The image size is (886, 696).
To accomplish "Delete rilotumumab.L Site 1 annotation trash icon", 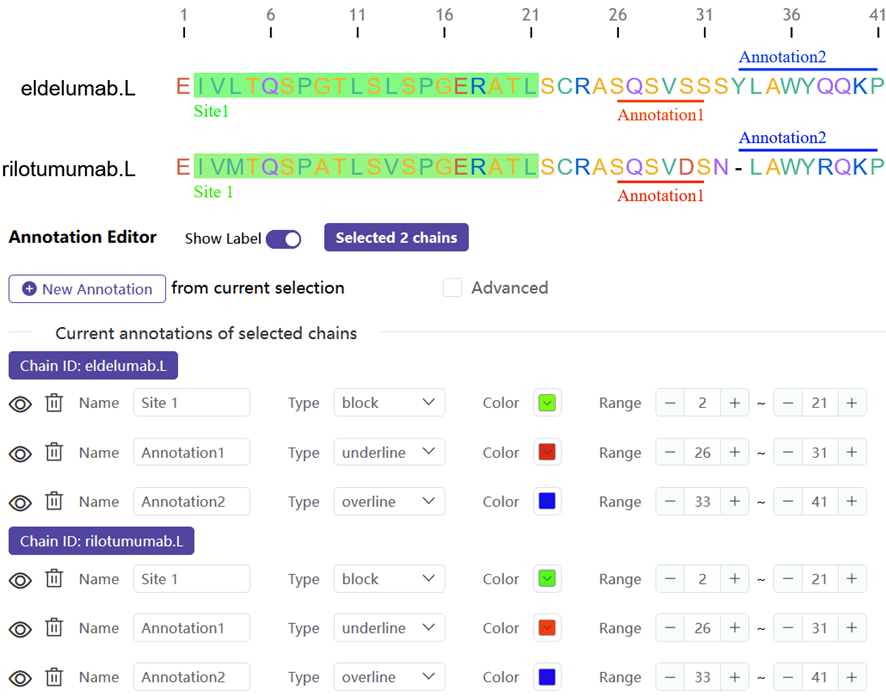I will 54,579.
